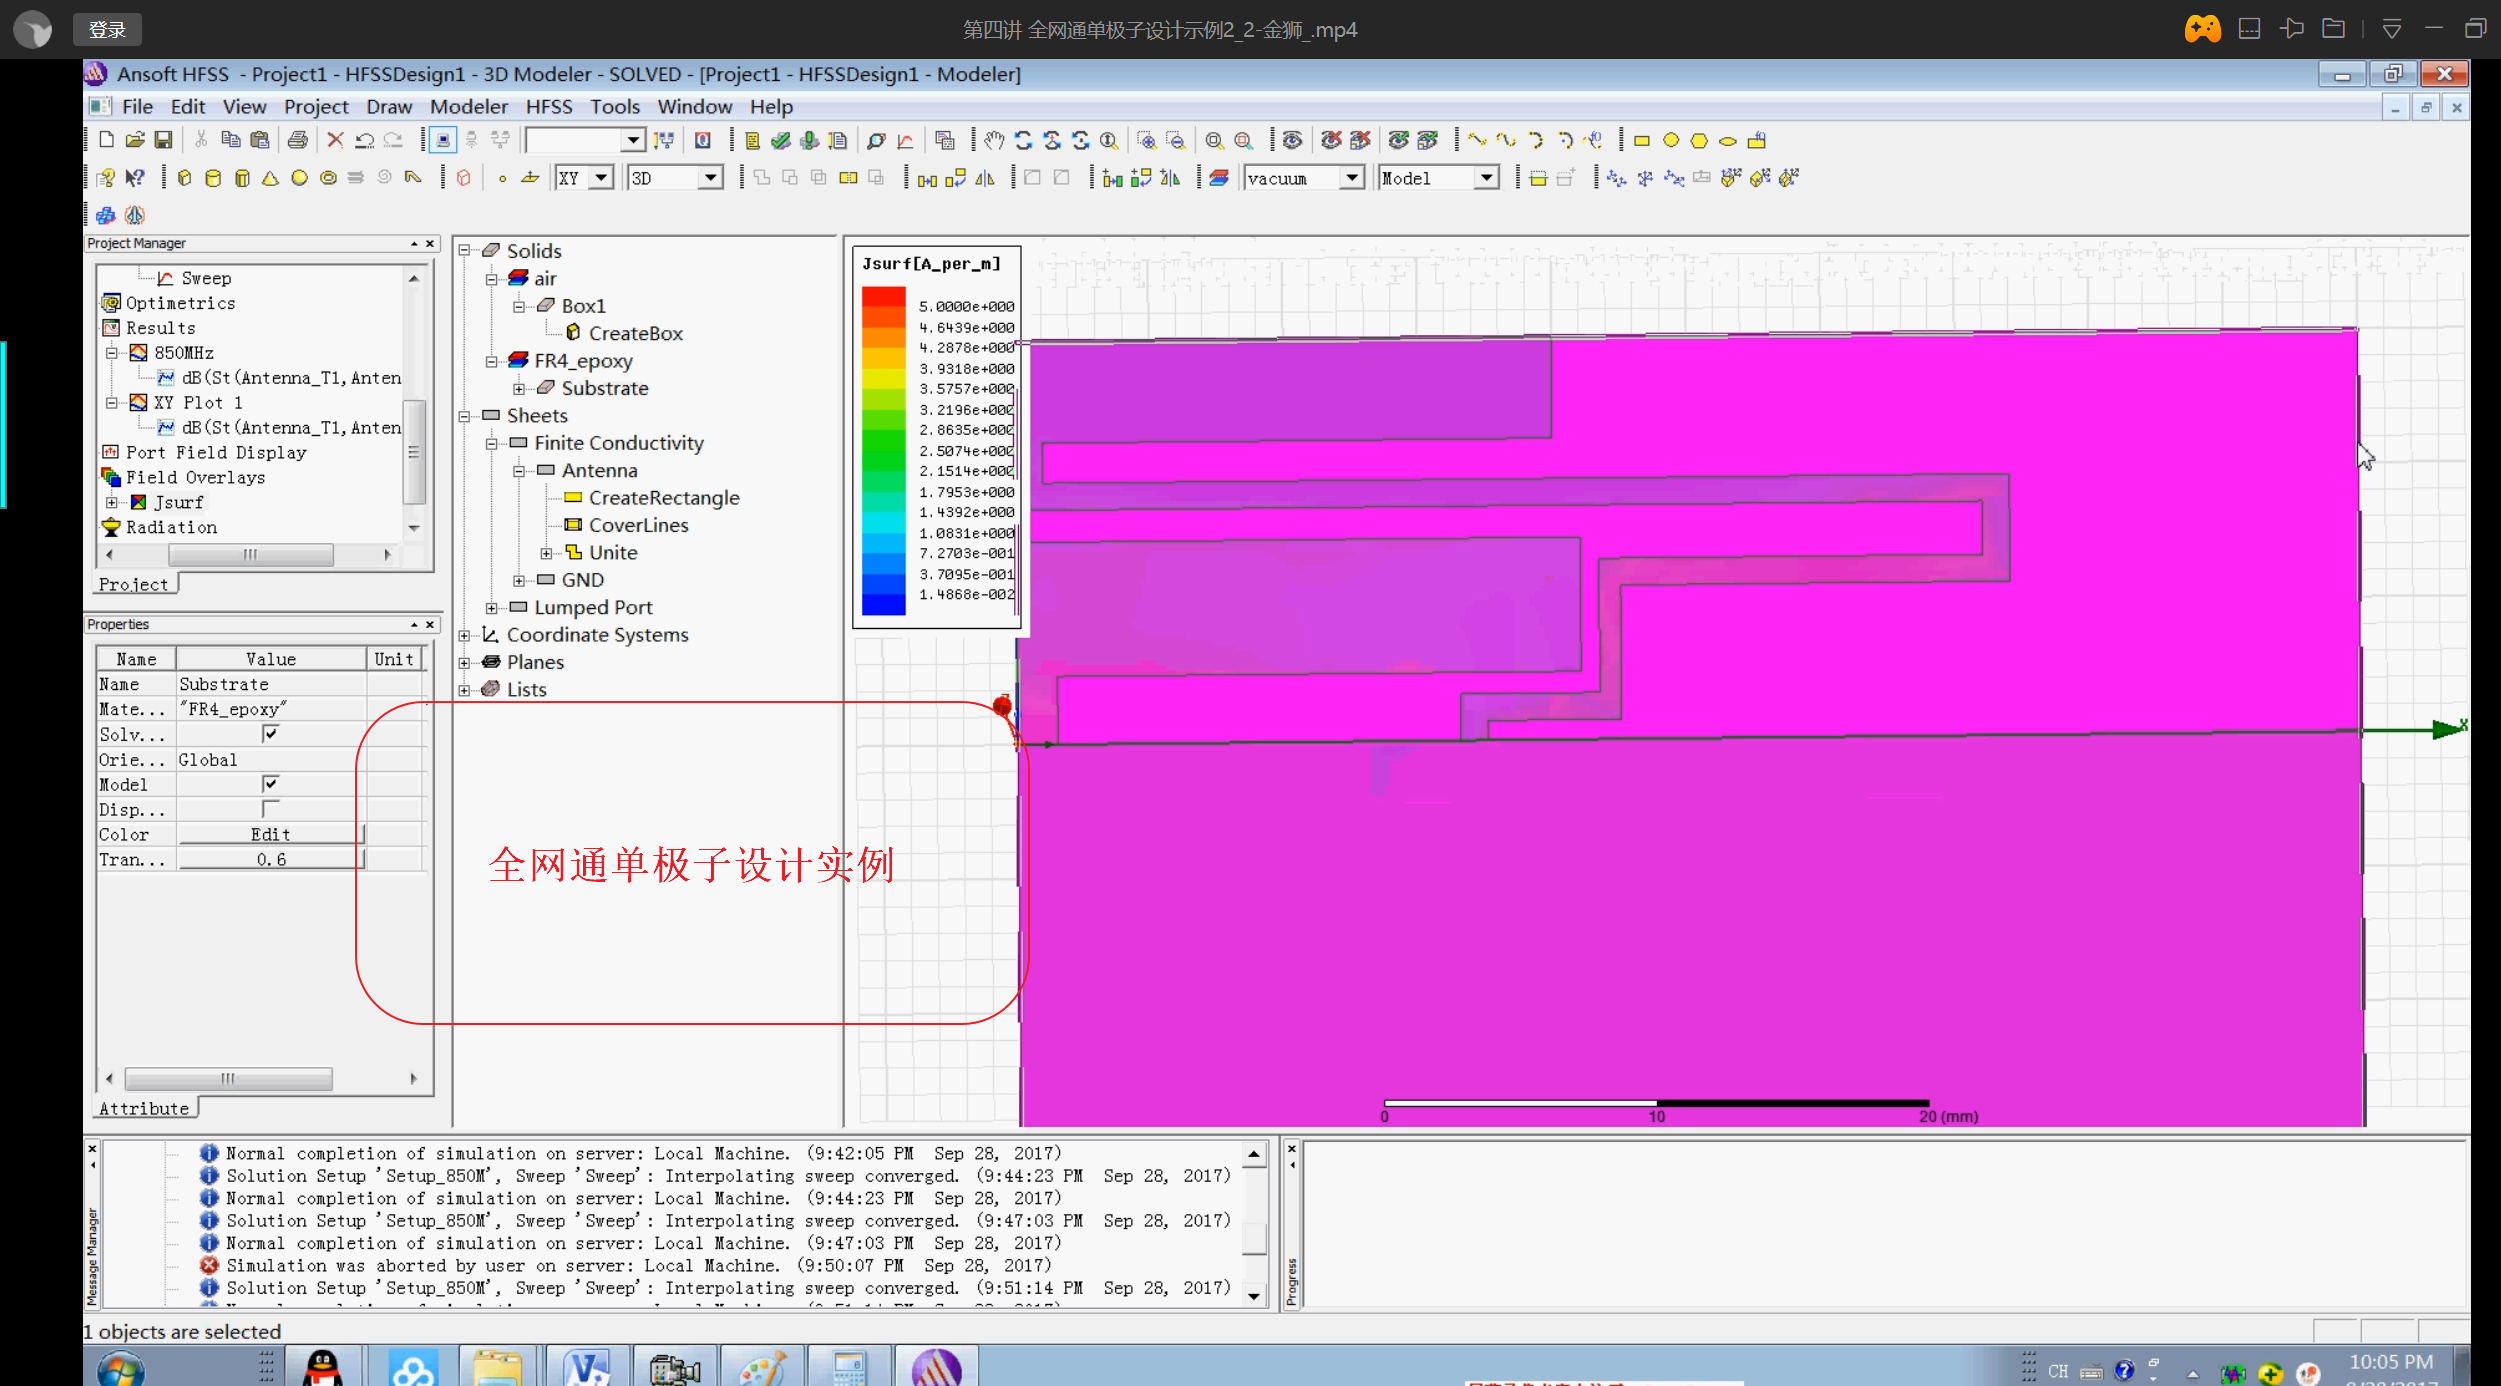Screen dimensions: 2501x1386
Task: Select Radiation in Project Manager
Action: coord(171,527)
